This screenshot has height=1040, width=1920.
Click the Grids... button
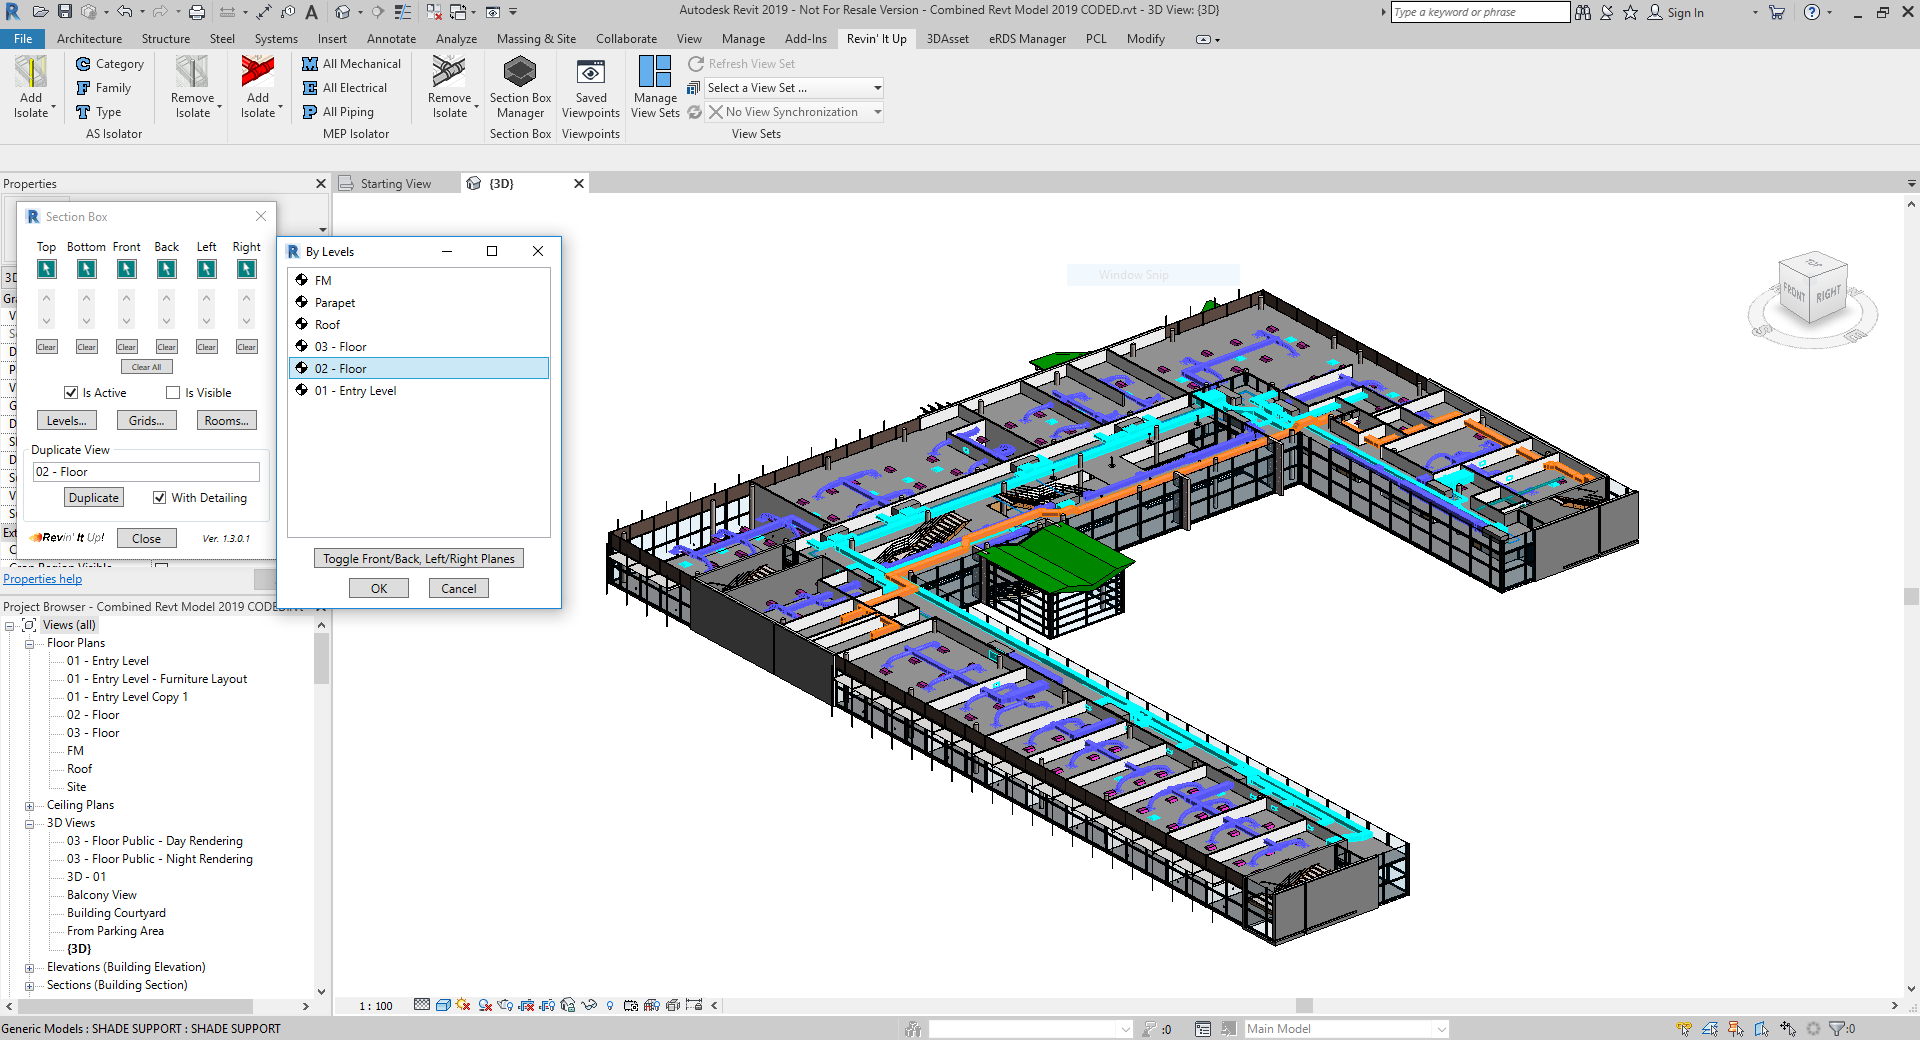point(147,421)
